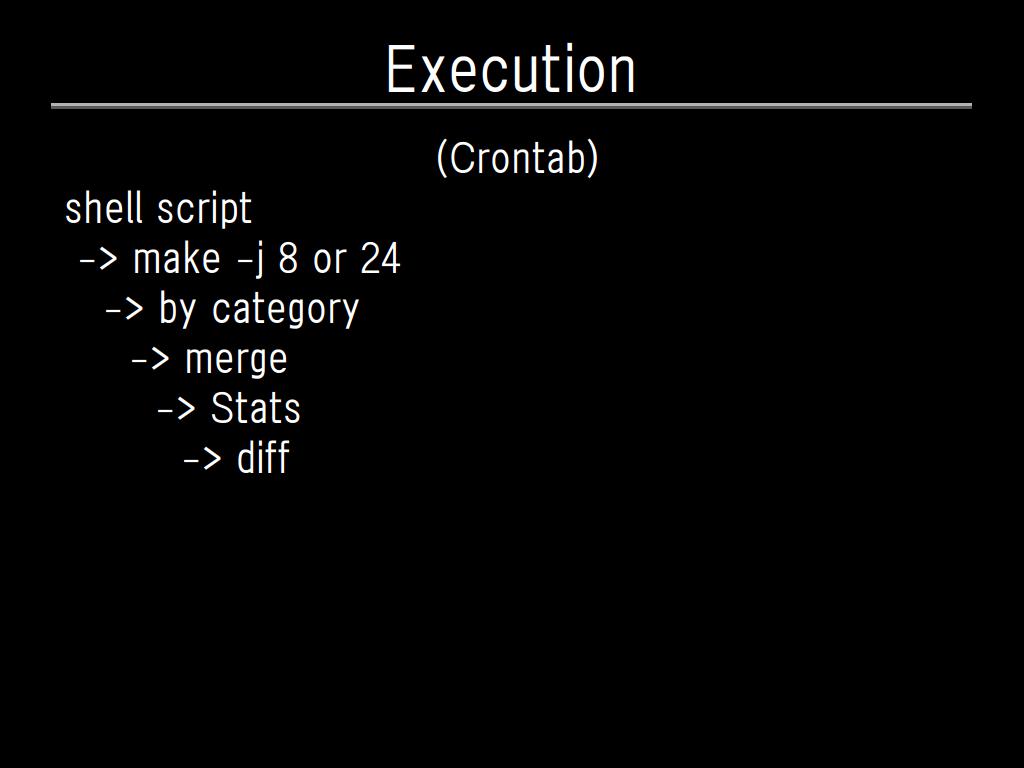
Task: Click the -j flag text
Action: coord(251,260)
